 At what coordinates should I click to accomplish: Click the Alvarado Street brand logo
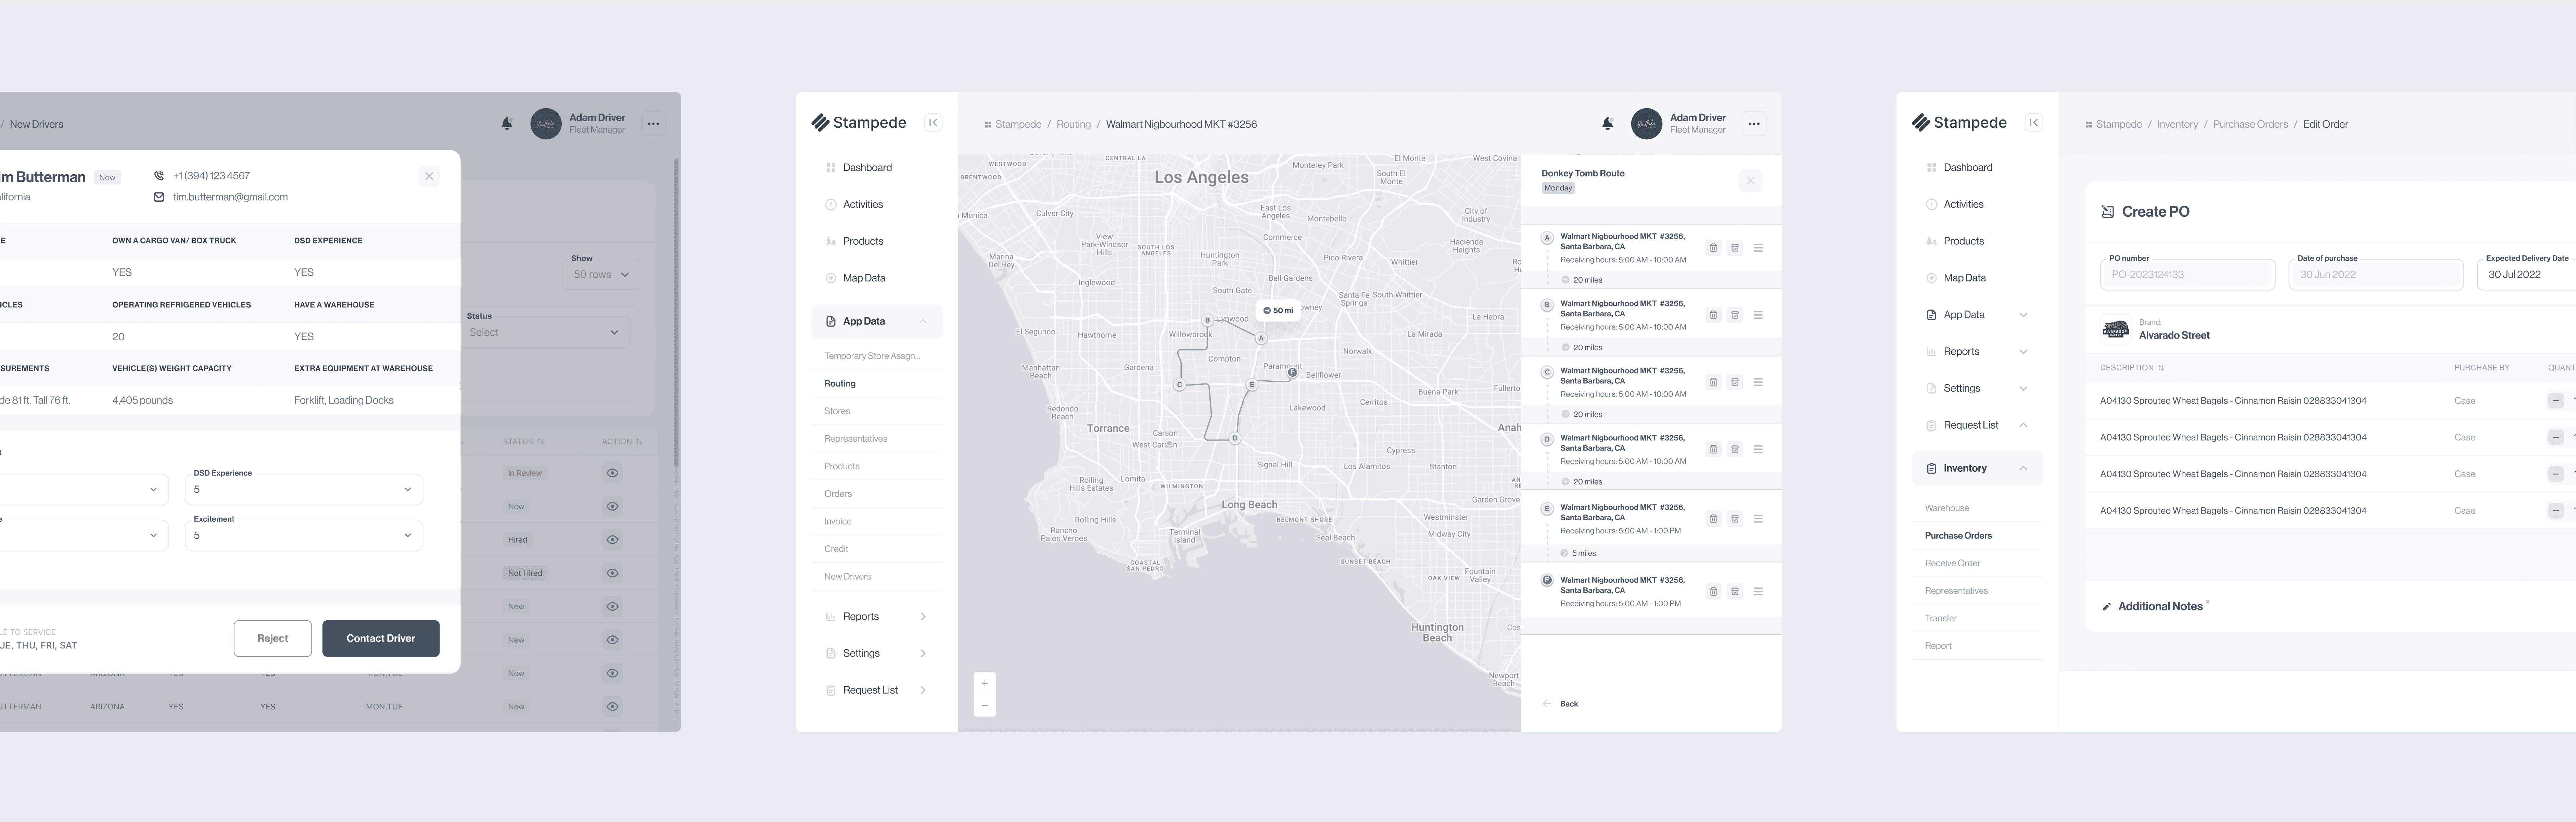point(2116,329)
